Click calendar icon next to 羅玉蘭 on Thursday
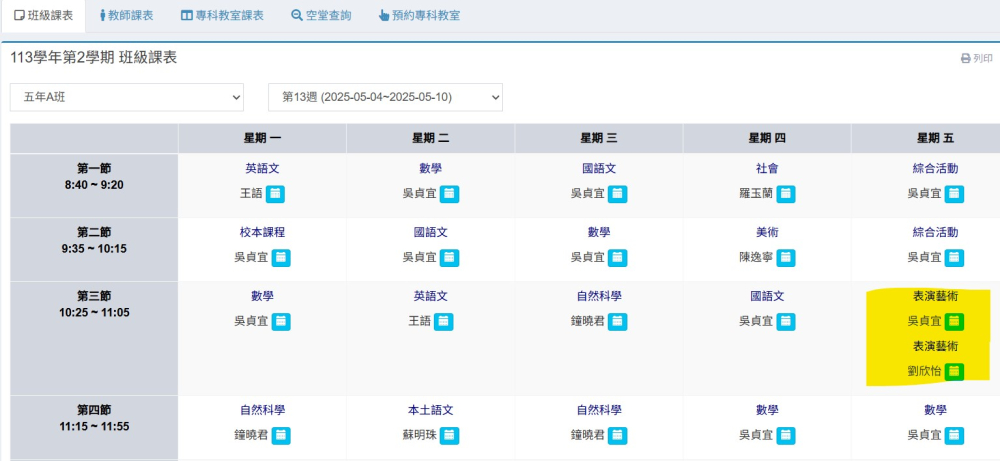 click(x=786, y=194)
